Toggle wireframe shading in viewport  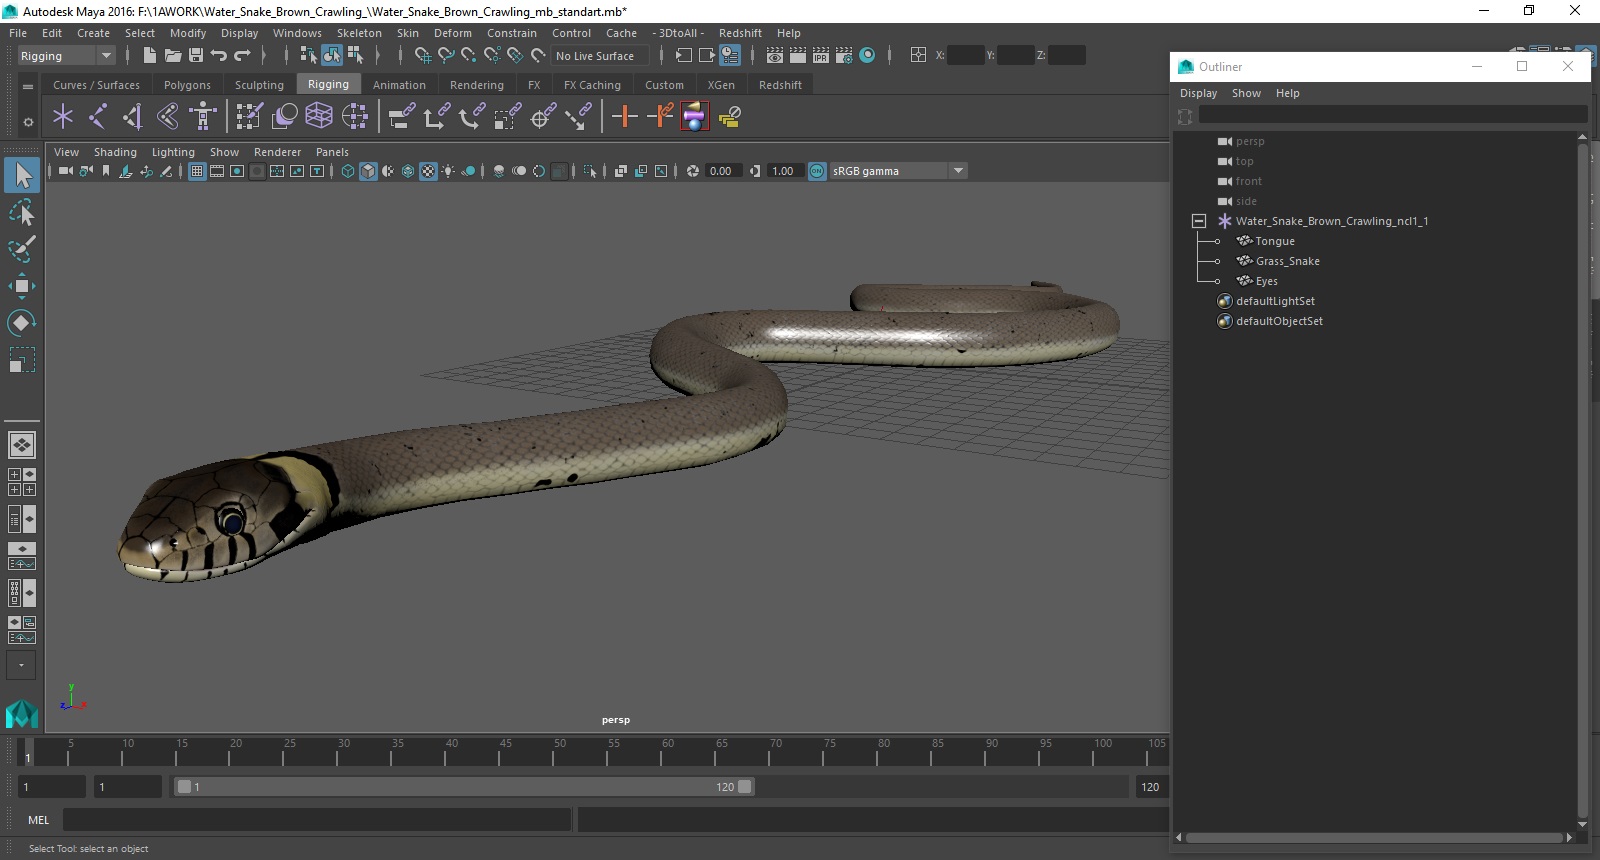(348, 171)
